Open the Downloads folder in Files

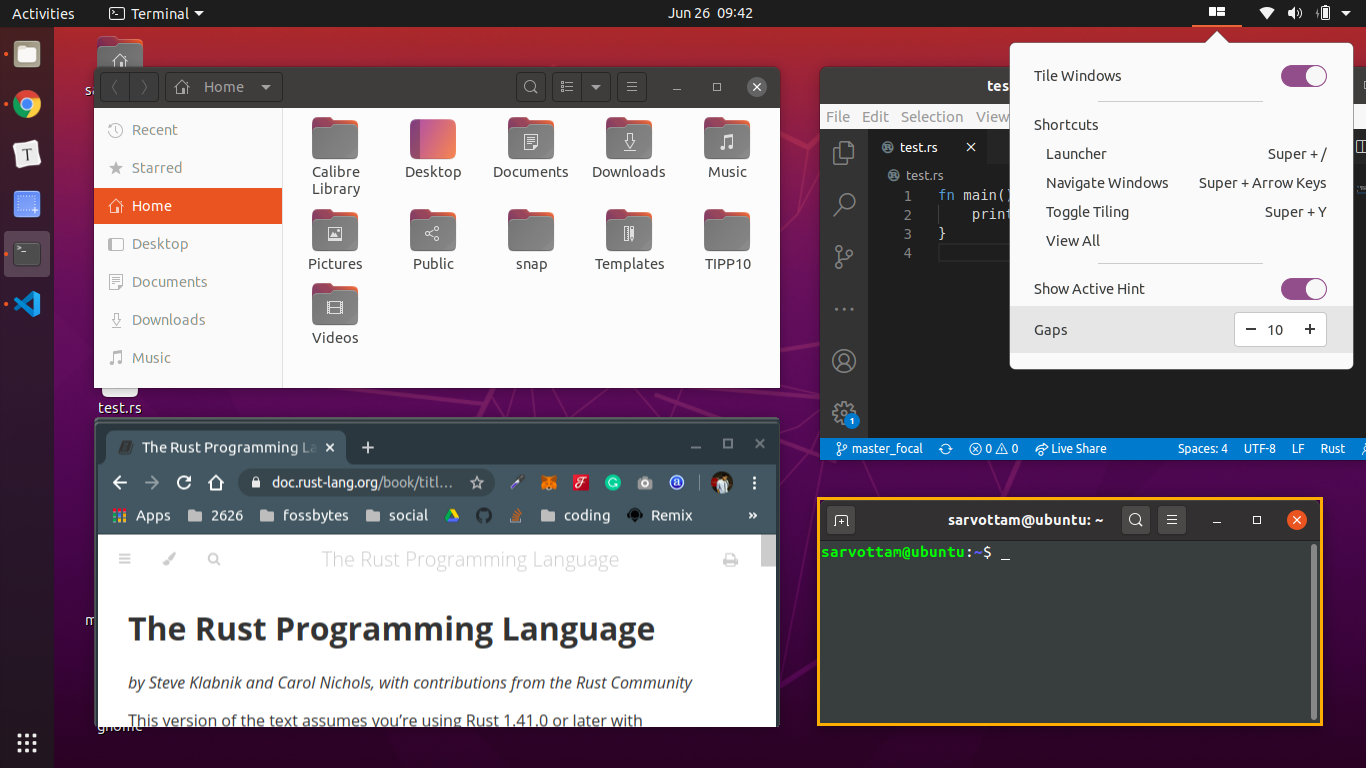click(629, 149)
